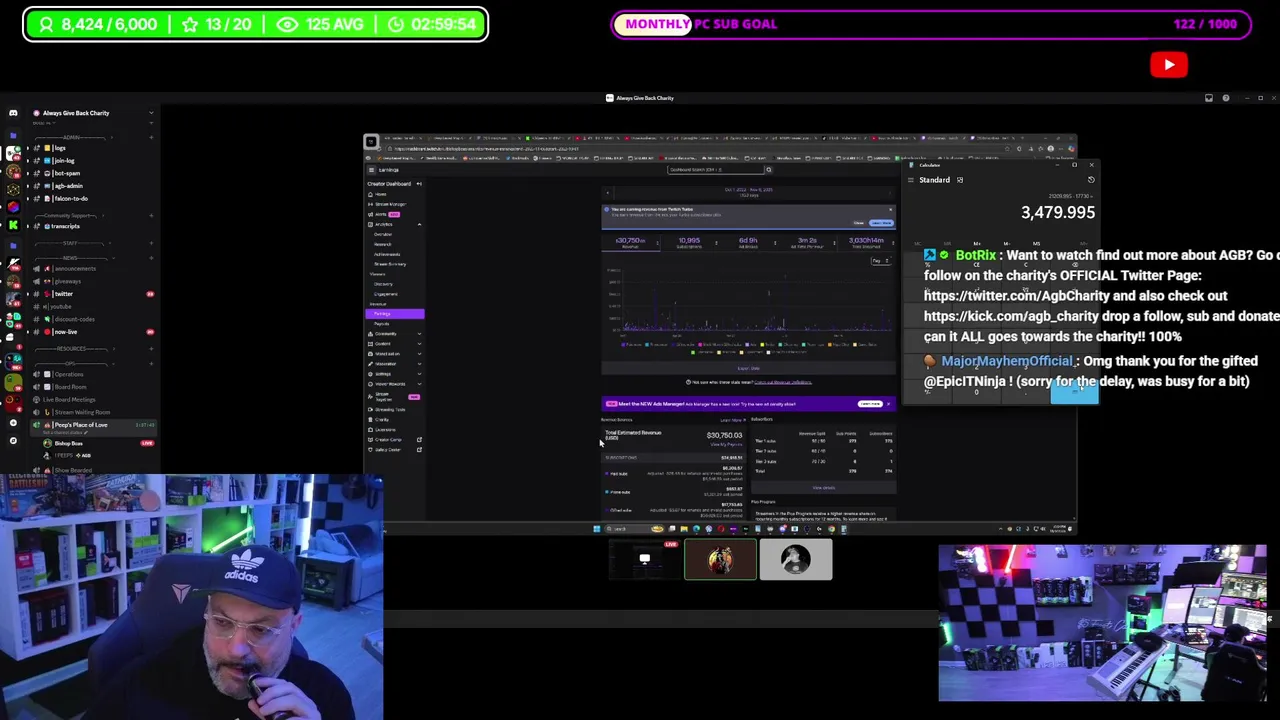1280x720 pixels.
Task: Create channel in RESOURCES category plus icon
Action: 151,349
